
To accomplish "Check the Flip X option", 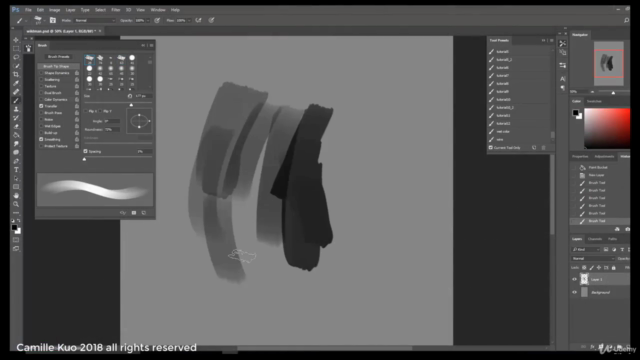I will pyautogui.click(x=86, y=111).
